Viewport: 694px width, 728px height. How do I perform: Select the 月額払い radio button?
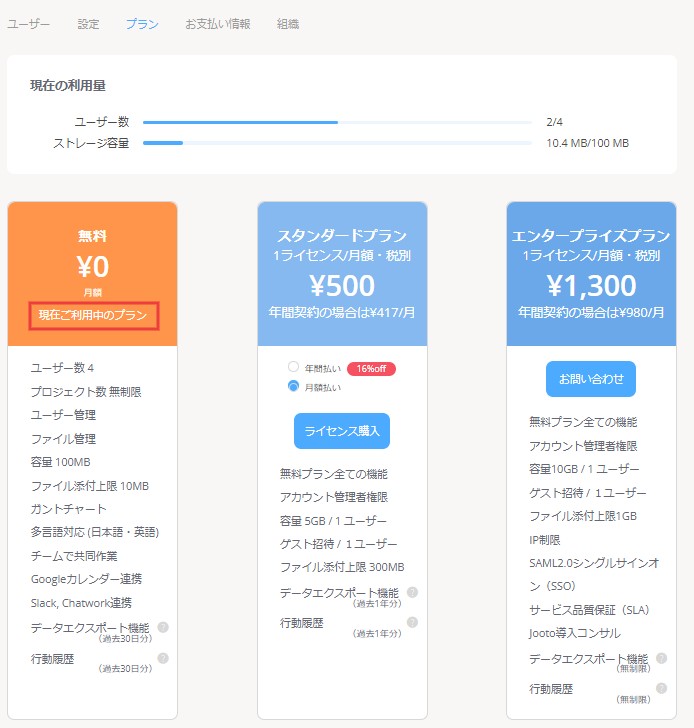tap(293, 386)
